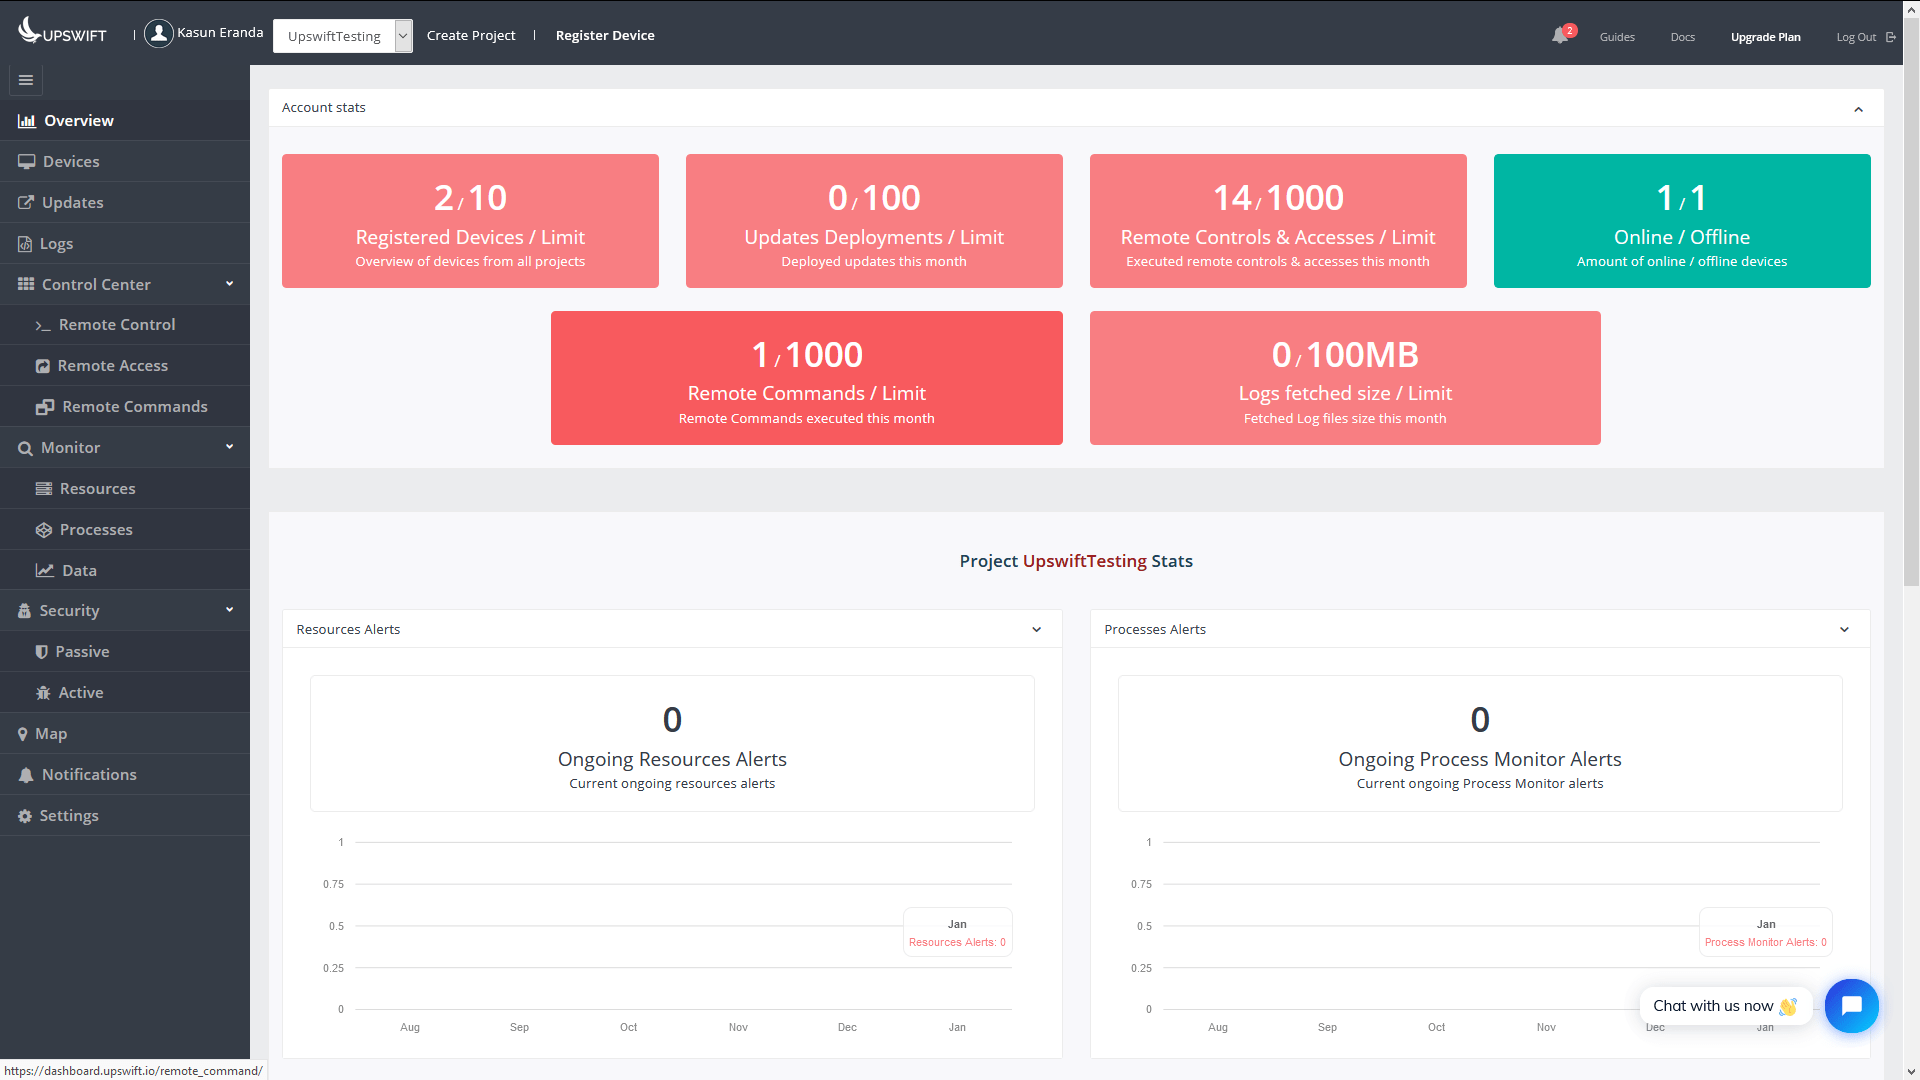Click the Overview bar chart icon
The width and height of the screenshot is (1920, 1080).
point(27,121)
